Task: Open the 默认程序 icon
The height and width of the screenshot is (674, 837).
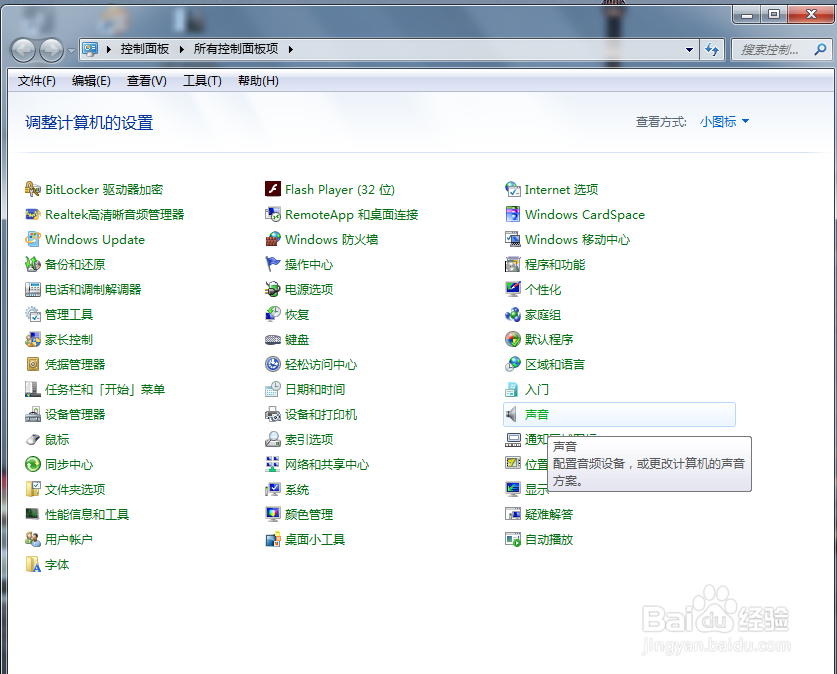Action: tap(512, 339)
